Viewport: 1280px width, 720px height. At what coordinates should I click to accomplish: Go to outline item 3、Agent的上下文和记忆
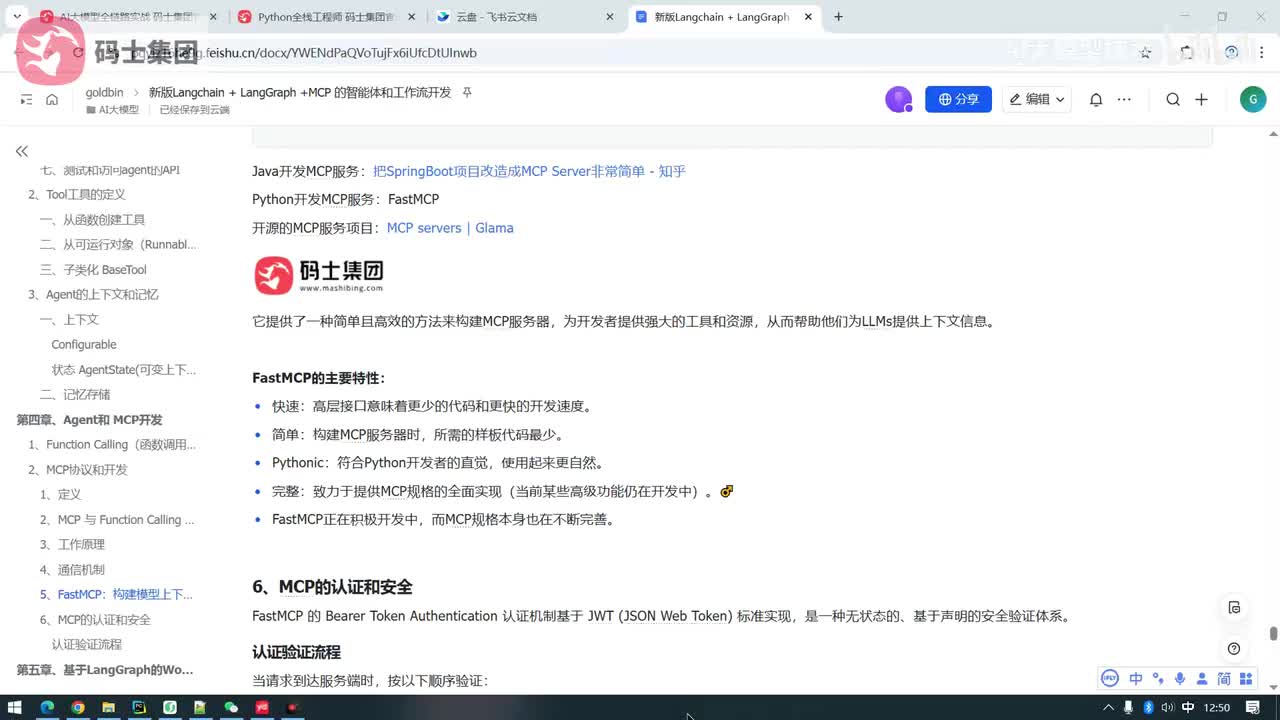click(93, 295)
